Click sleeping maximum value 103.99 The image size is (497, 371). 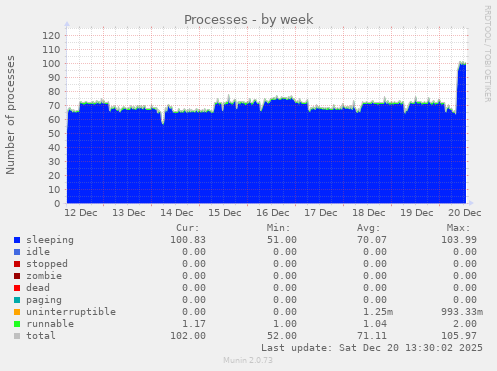point(459,240)
